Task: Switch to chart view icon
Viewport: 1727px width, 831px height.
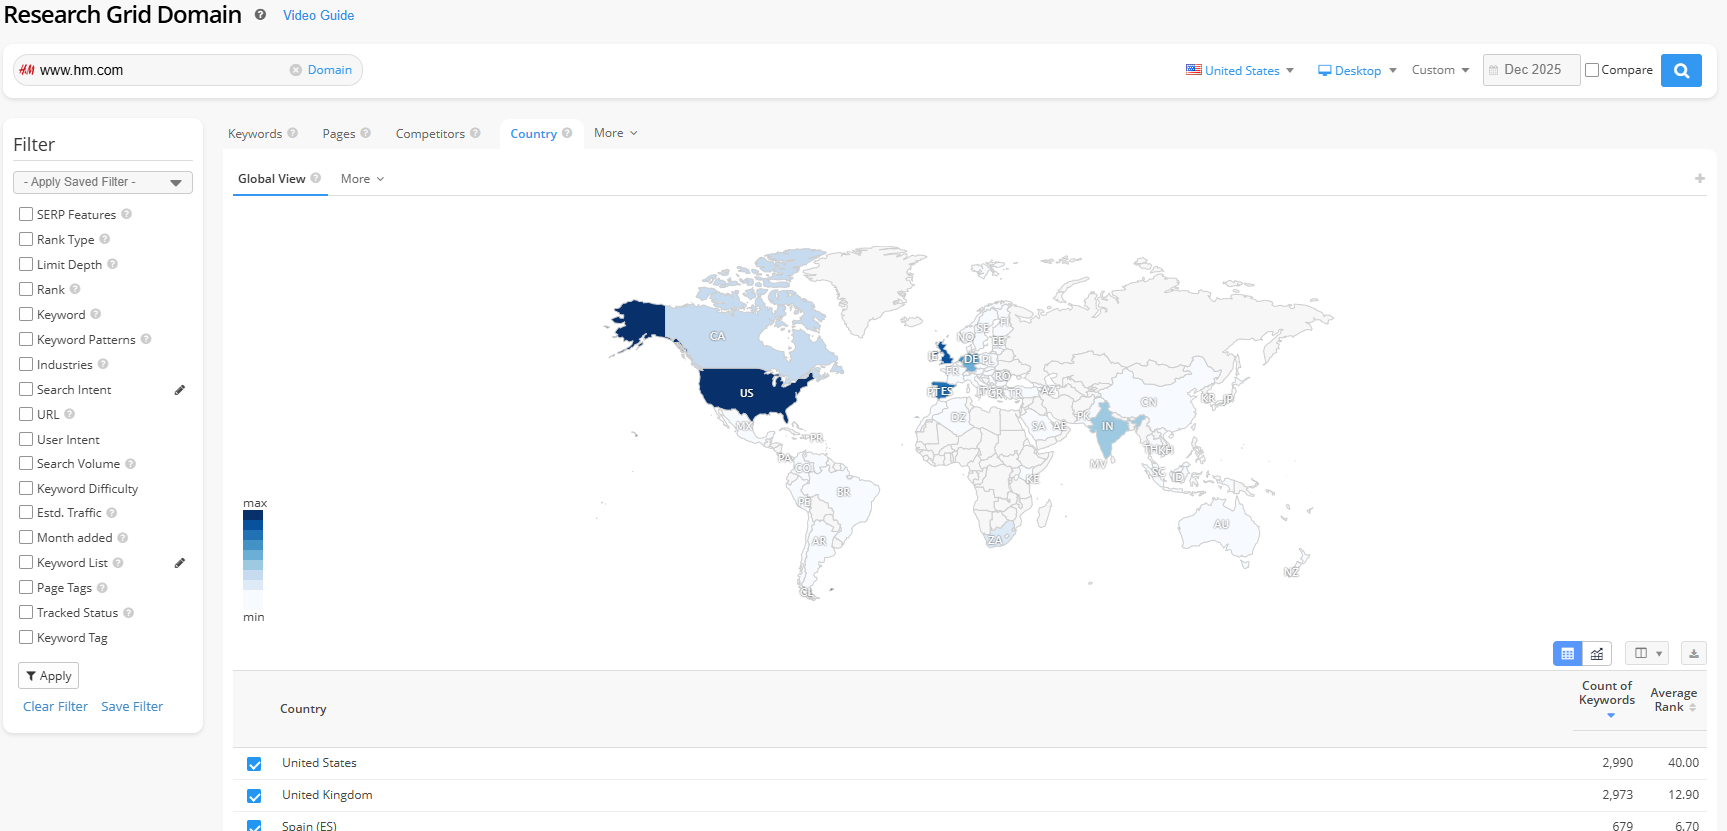Action: [1597, 654]
